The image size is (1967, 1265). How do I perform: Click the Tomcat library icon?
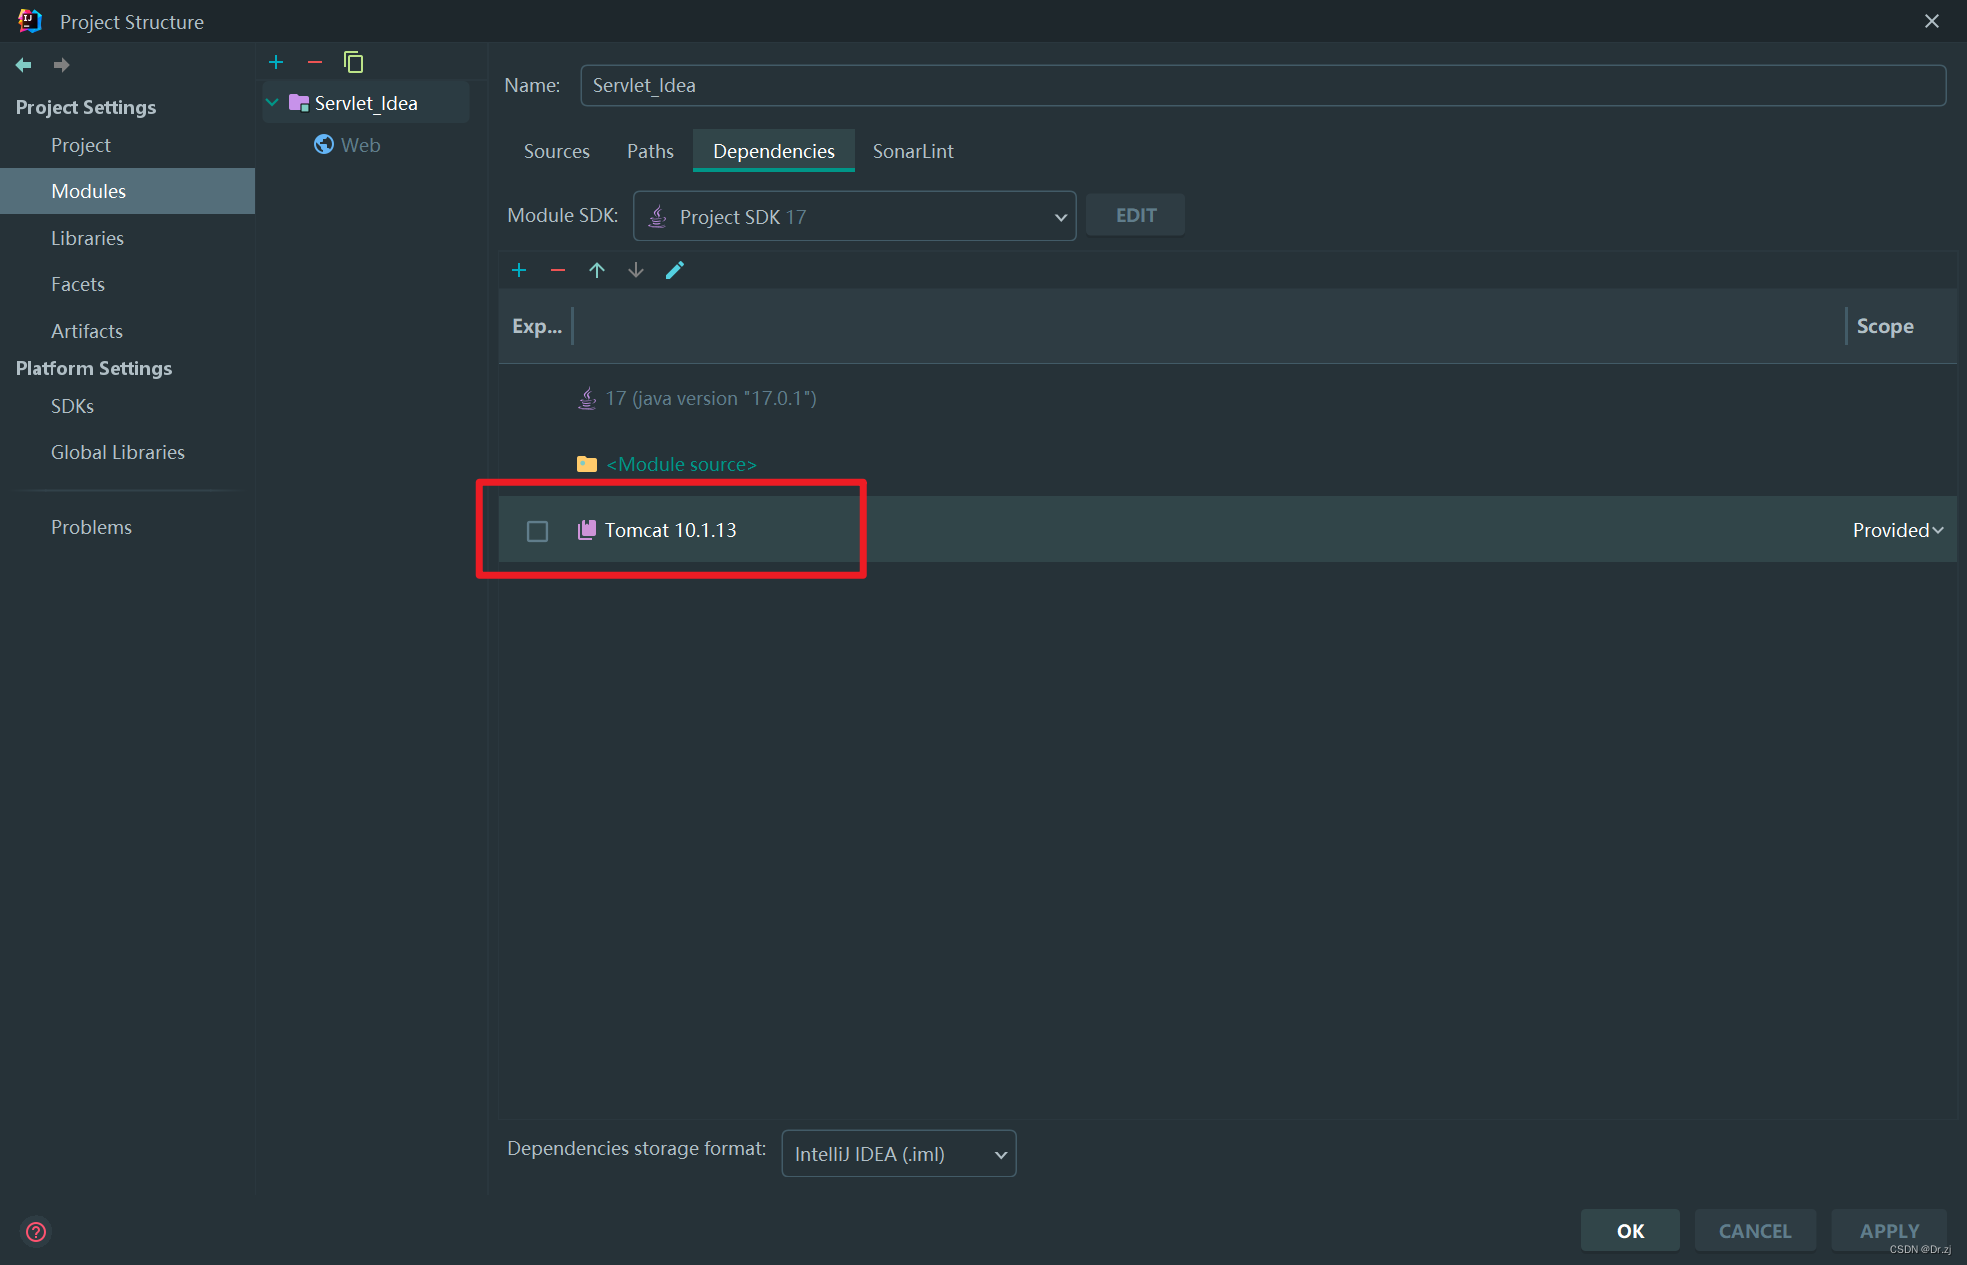coord(587,530)
